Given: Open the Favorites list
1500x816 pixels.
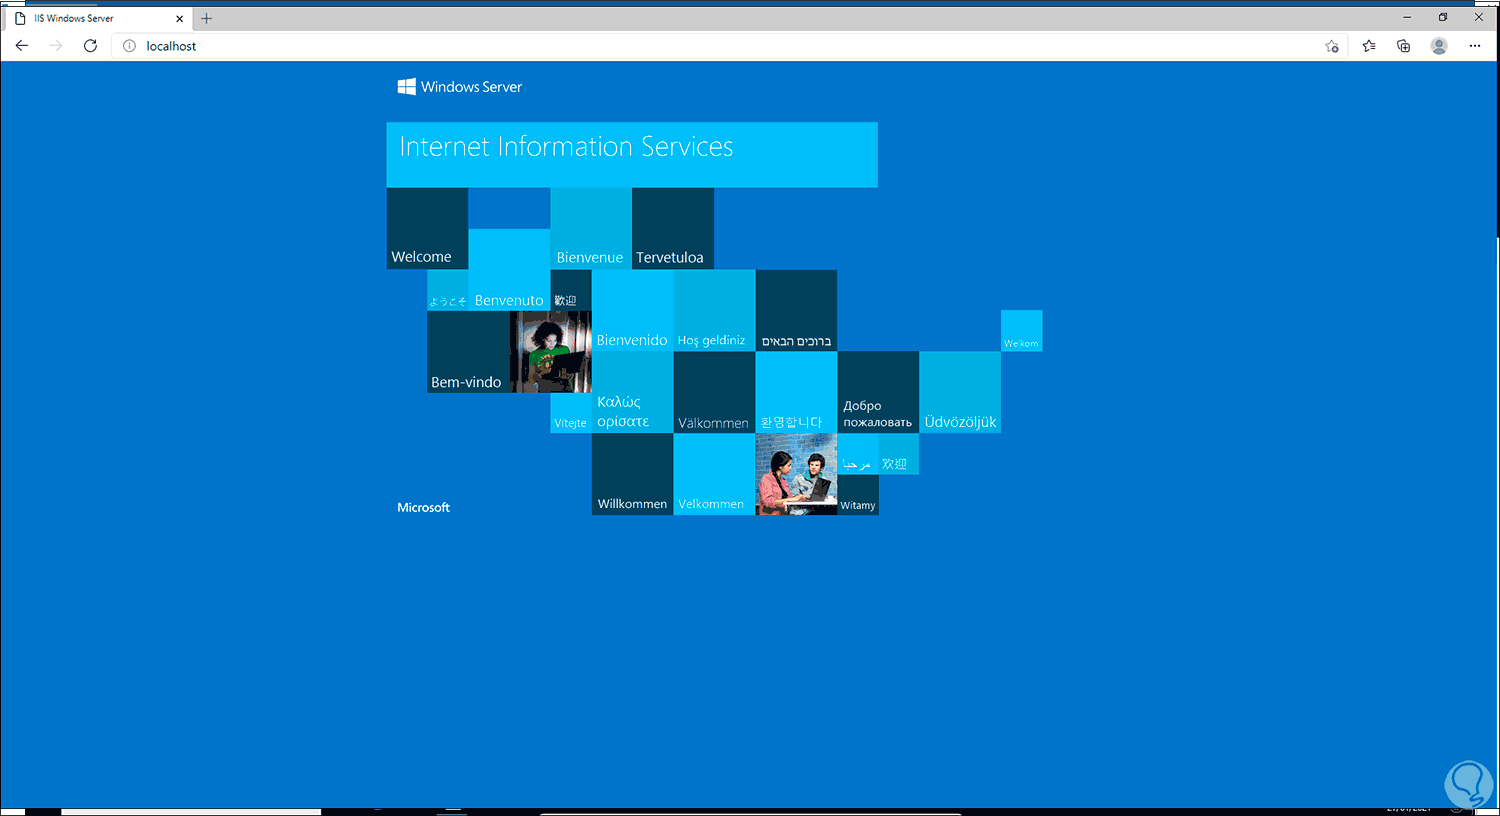Looking at the screenshot, I should tap(1369, 46).
